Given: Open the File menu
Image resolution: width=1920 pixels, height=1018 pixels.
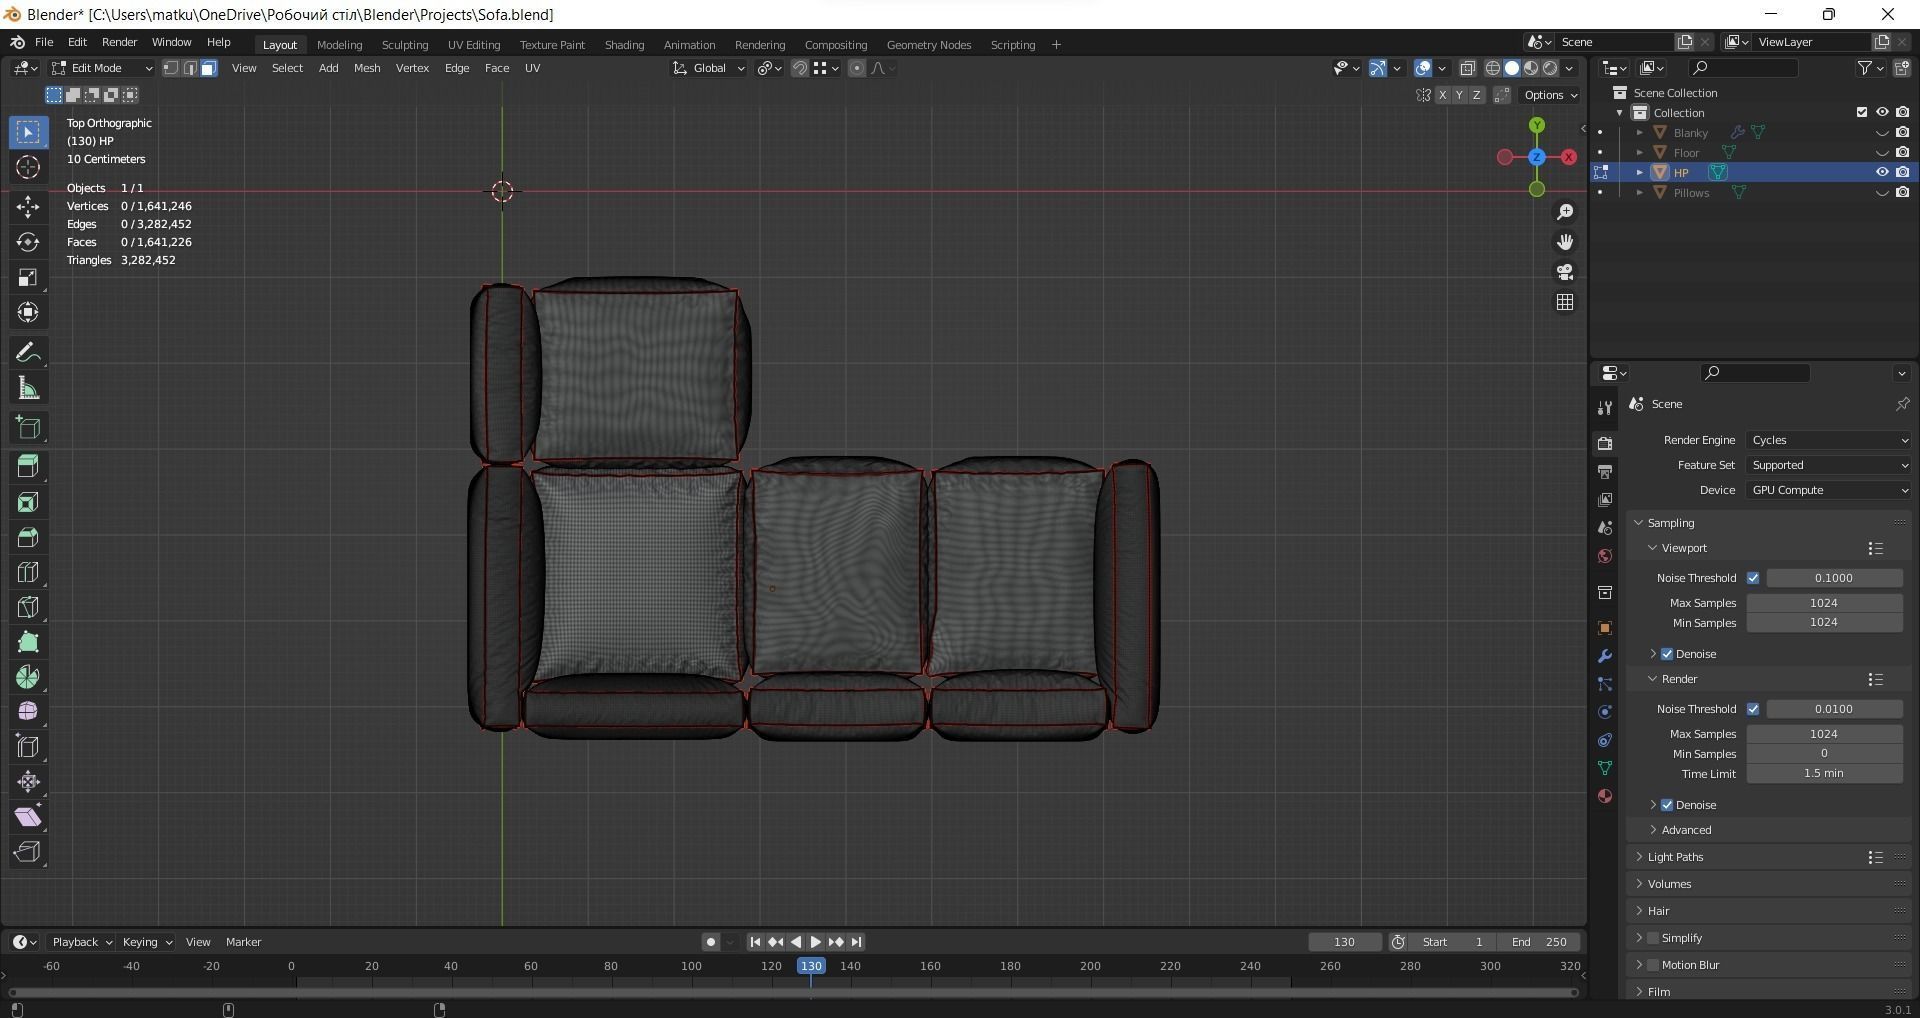Looking at the screenshot, I should pos(44,42).
